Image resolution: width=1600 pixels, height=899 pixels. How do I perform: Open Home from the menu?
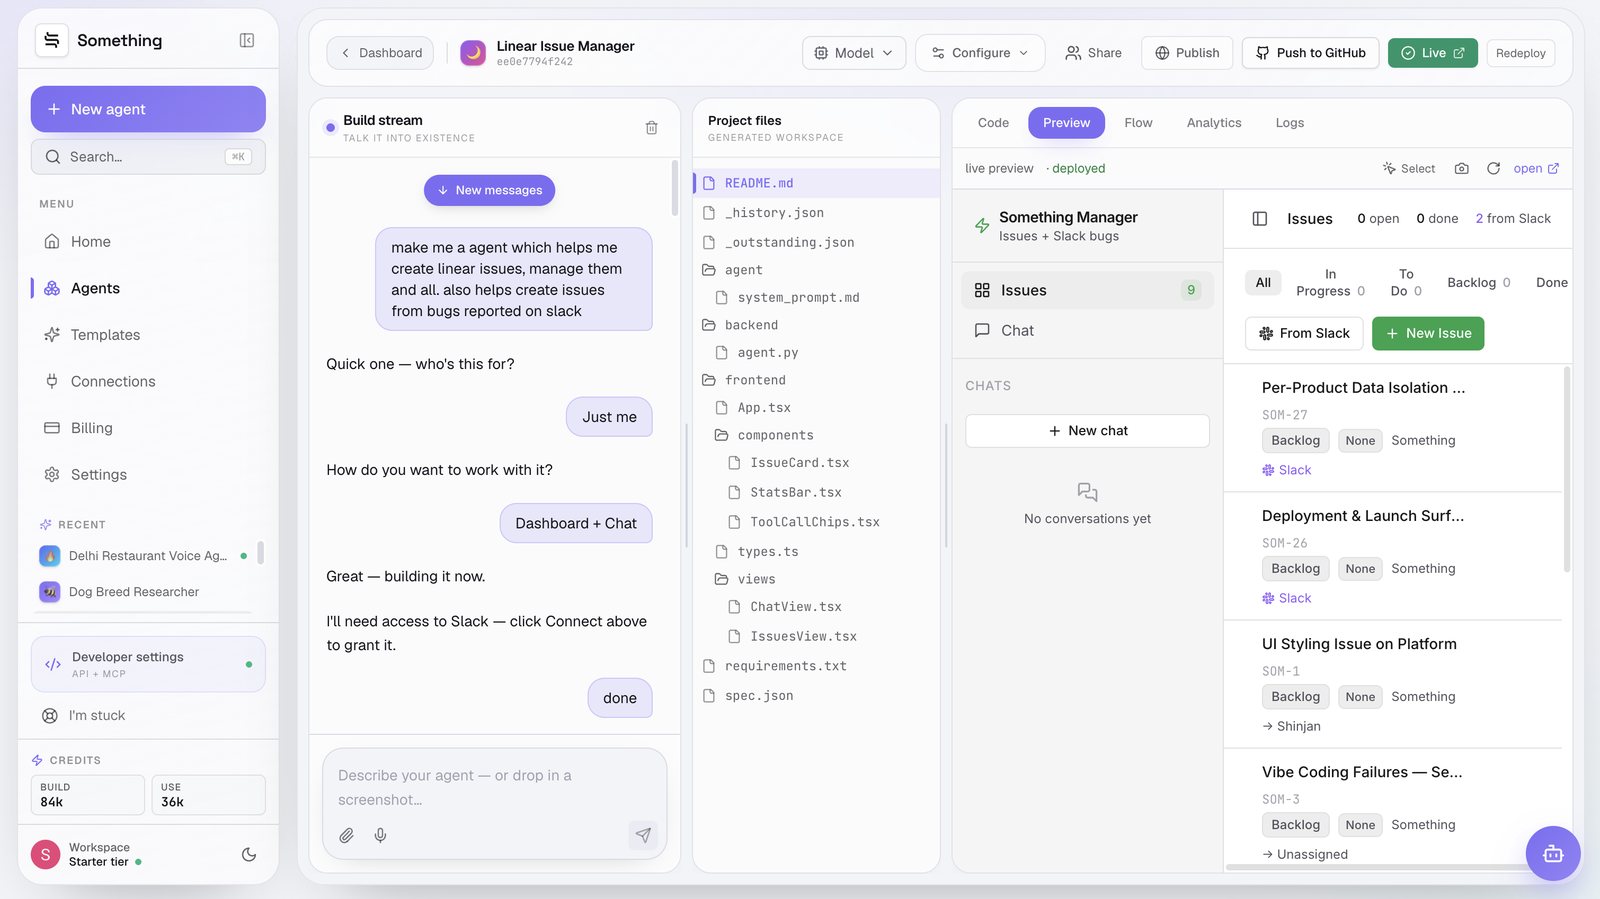[x=148, y=242]
